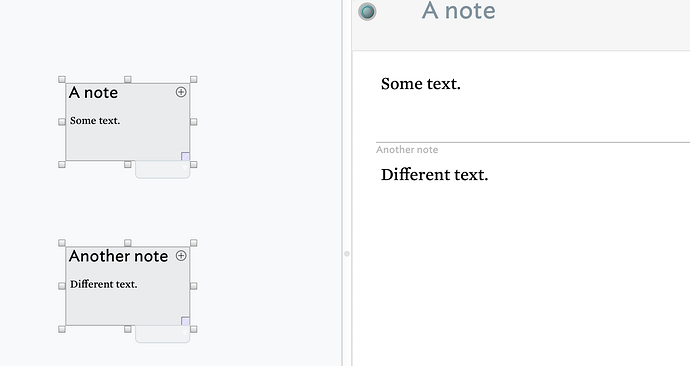The width and height of the screenshot is (690, 366).
Task: Open the pull-down tab beneath 'Another note' box
Action: click(x=162, y=334)
